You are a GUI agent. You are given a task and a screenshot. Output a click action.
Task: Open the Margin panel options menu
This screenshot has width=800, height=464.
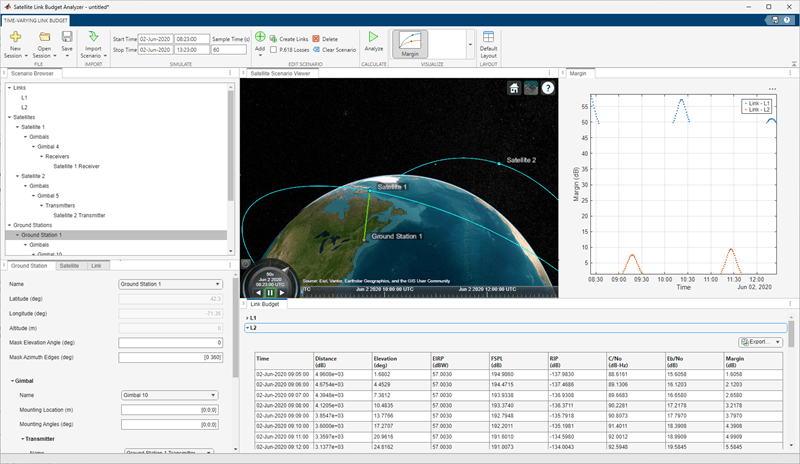[790, 74]
